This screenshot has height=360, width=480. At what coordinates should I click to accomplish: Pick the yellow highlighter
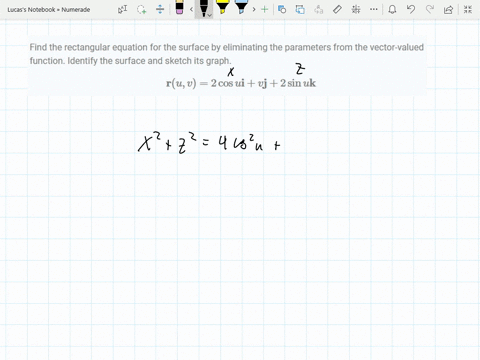pyautogui.click(x=222, y=7)
